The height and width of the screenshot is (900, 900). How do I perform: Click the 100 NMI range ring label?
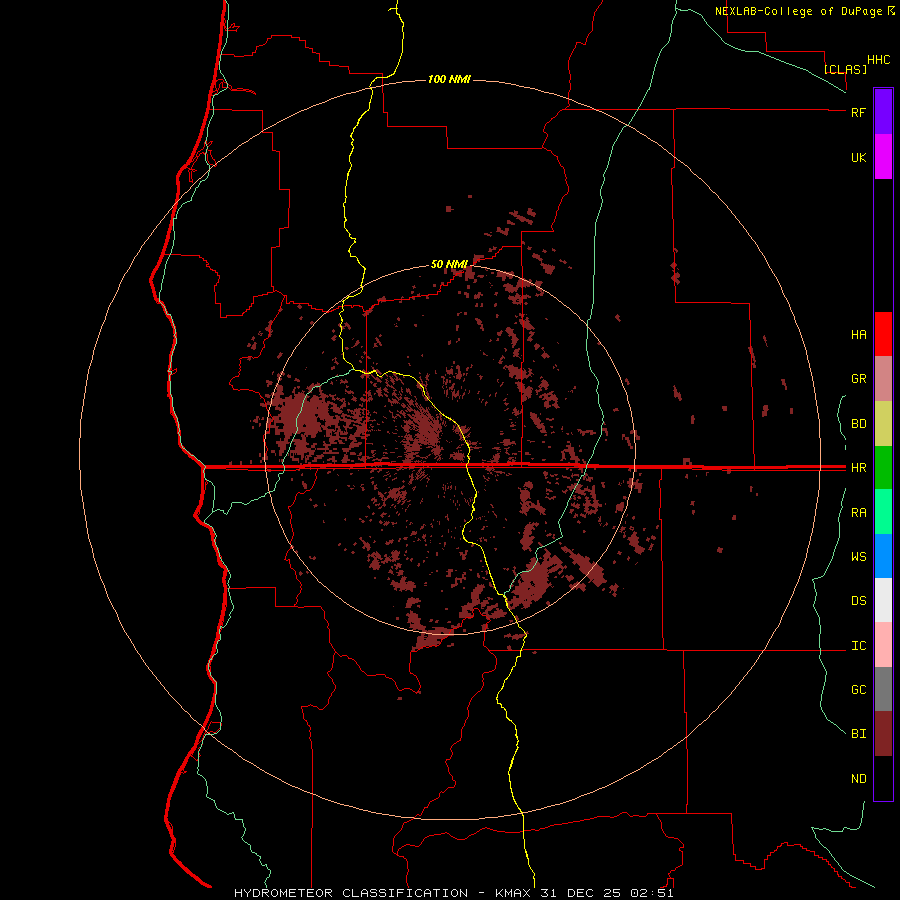(449, 79)
